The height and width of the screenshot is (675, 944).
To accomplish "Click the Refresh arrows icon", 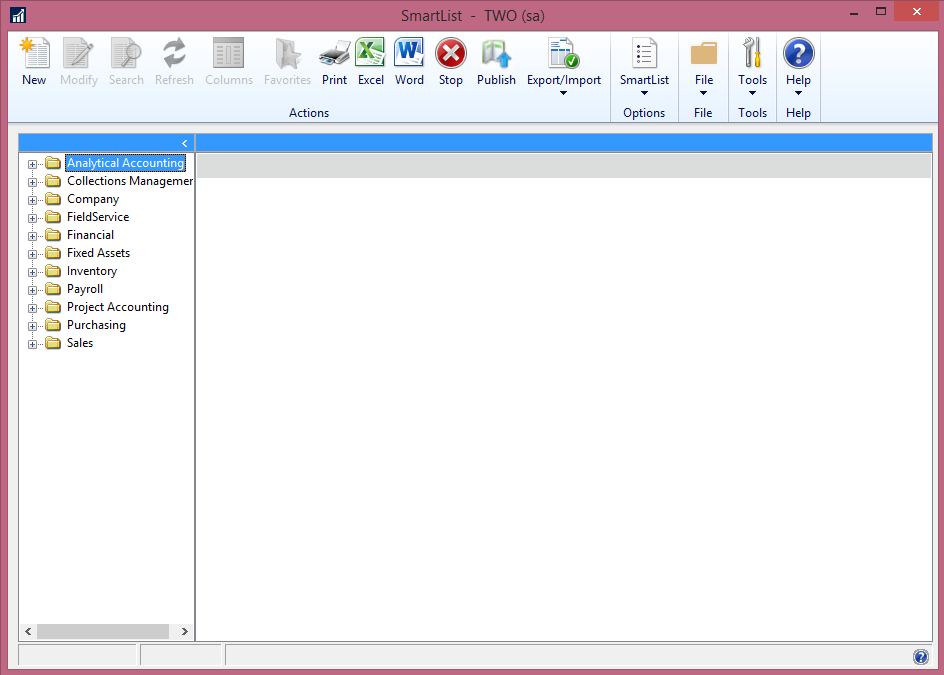I will point(174,53).
